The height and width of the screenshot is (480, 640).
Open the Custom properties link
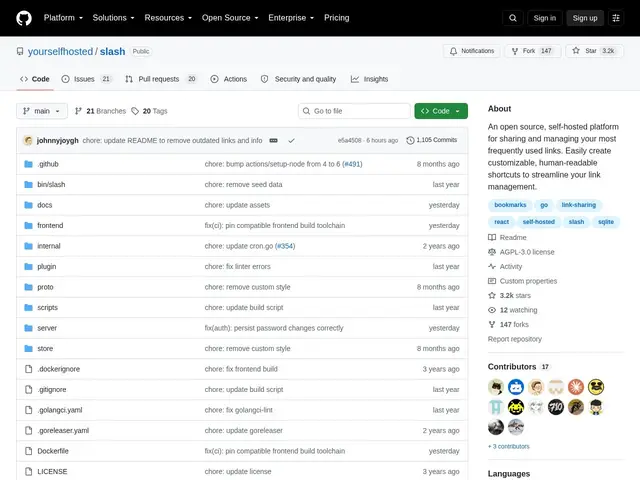[x=522, y=281]
